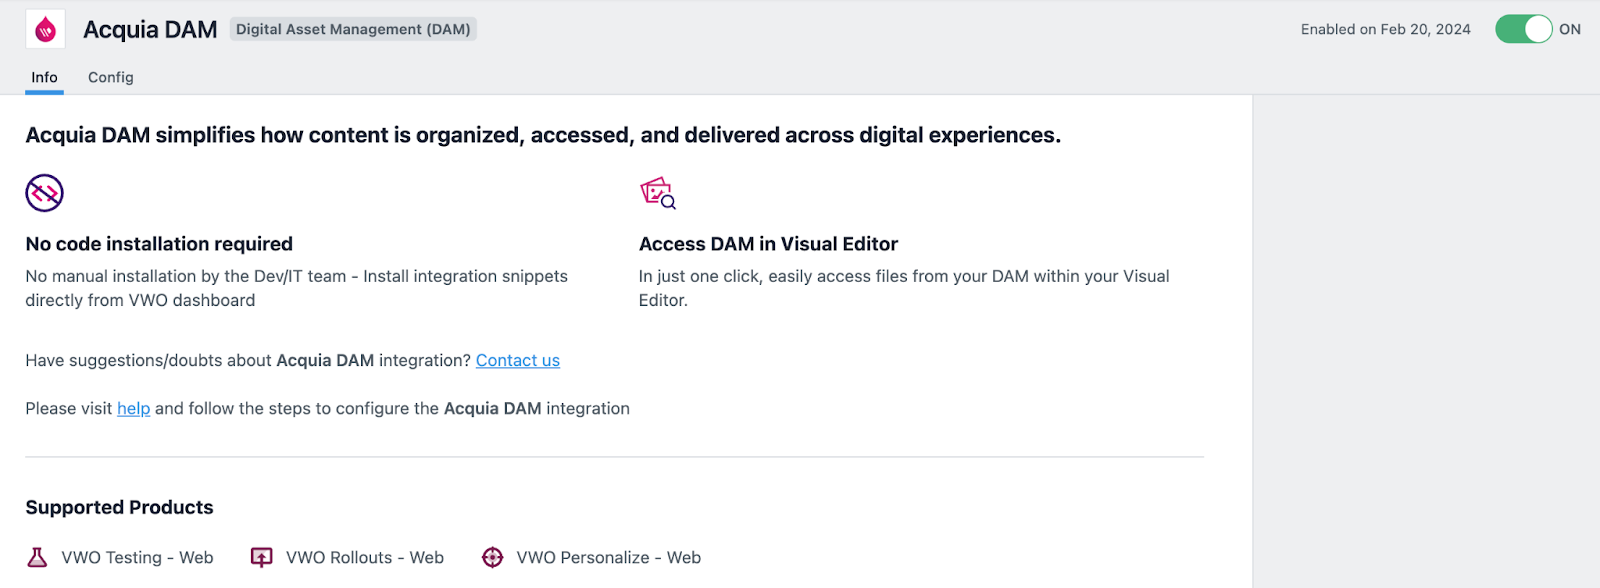The height and width of the screenshot is (588, 1600).
Task: Switch to the Config tab
Action: coord(111,77)
